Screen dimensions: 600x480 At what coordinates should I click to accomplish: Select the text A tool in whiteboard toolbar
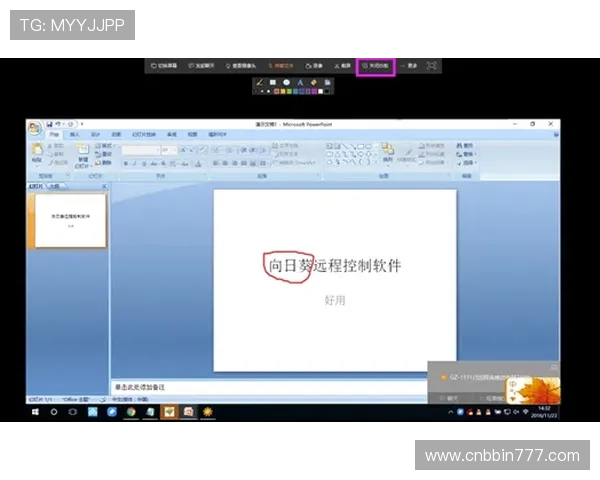click(x=300, y=82)
